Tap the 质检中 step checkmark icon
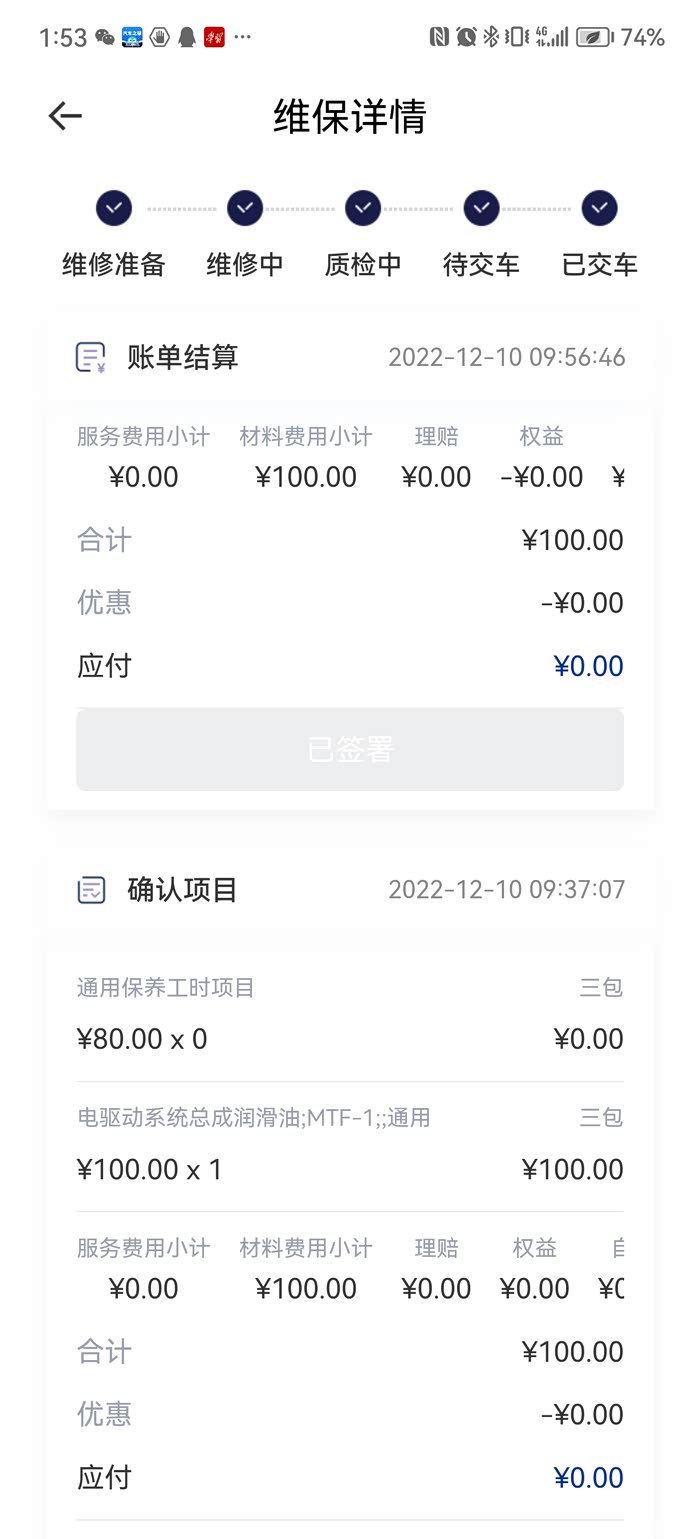Viewport: 700px width, 1539px height. pyautogui.click(x=363, y=208)
